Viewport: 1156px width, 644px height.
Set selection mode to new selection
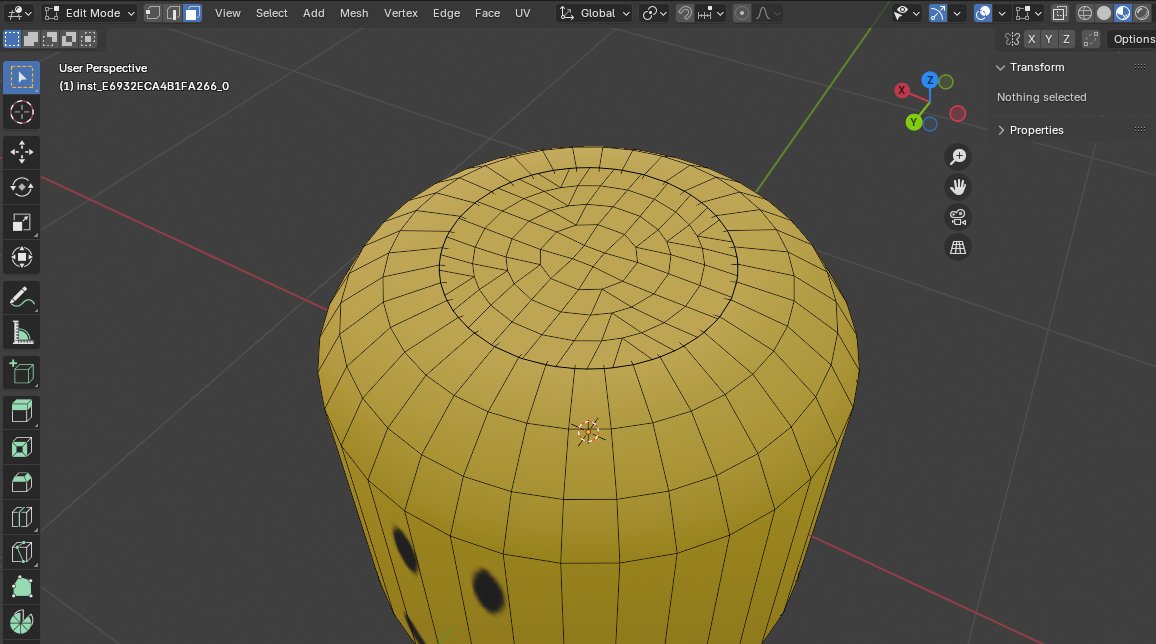[12, 39]
